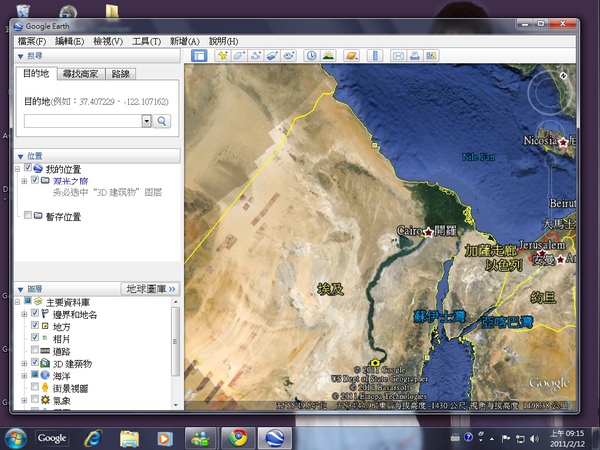Show historical imagery clock
The width and height of the screenshot is (600, 450).
[x=311, y=56]
